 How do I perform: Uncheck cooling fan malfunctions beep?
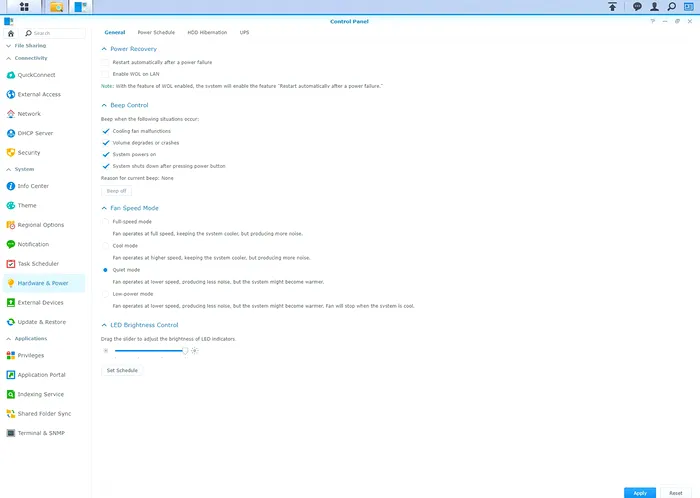tap(106, 131)
